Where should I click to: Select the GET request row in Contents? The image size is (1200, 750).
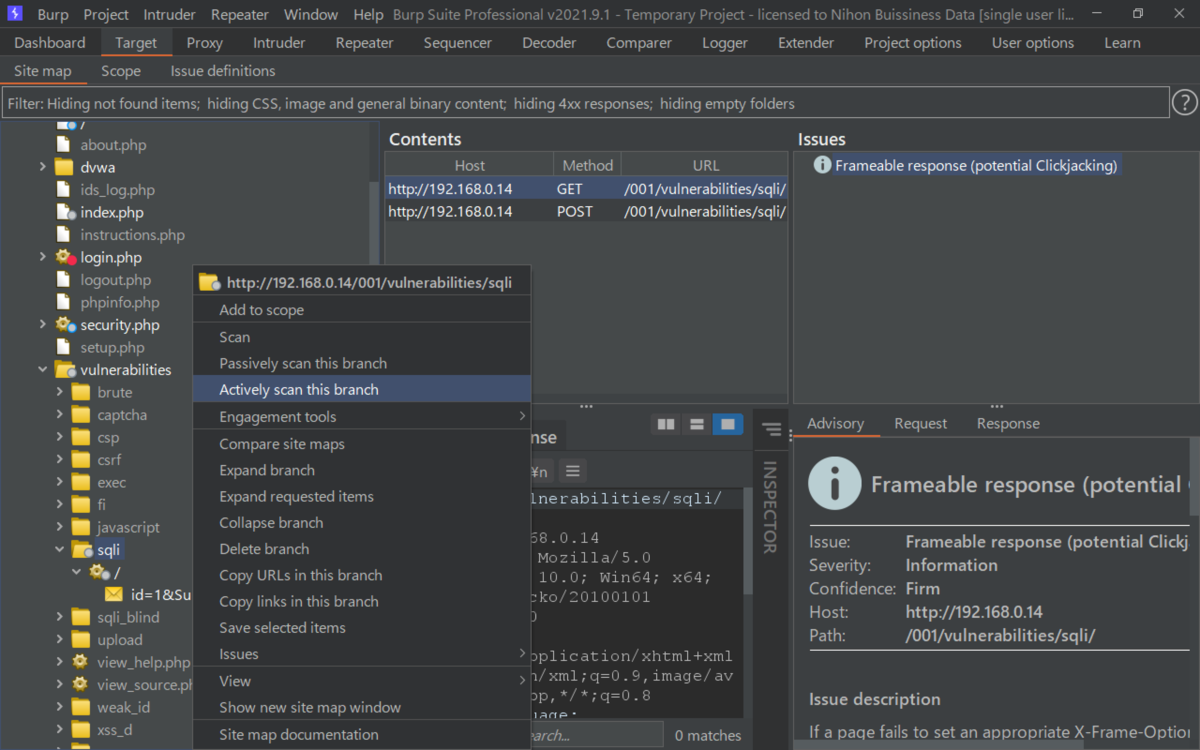pos(587,188)
